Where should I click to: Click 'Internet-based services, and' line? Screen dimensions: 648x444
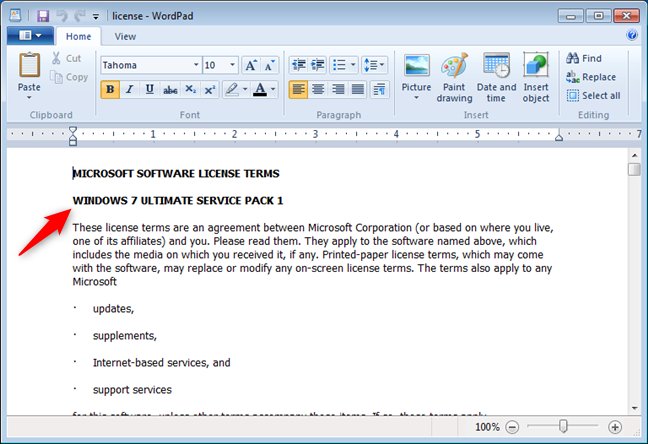[162, 363]
